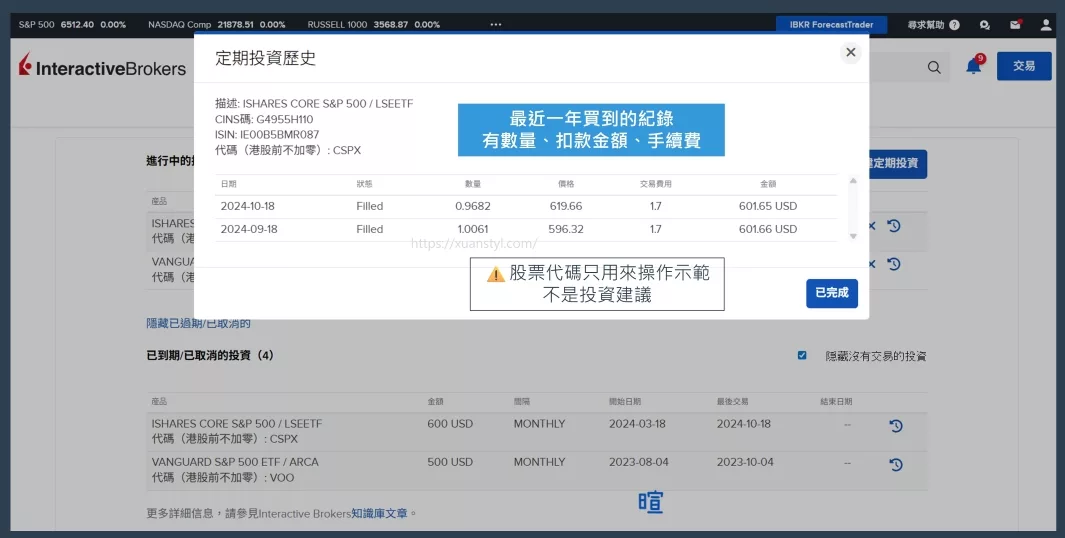Click the 1.0061 quantity cell
This screenshot has height=538, width=1065.
coord(473,229)
